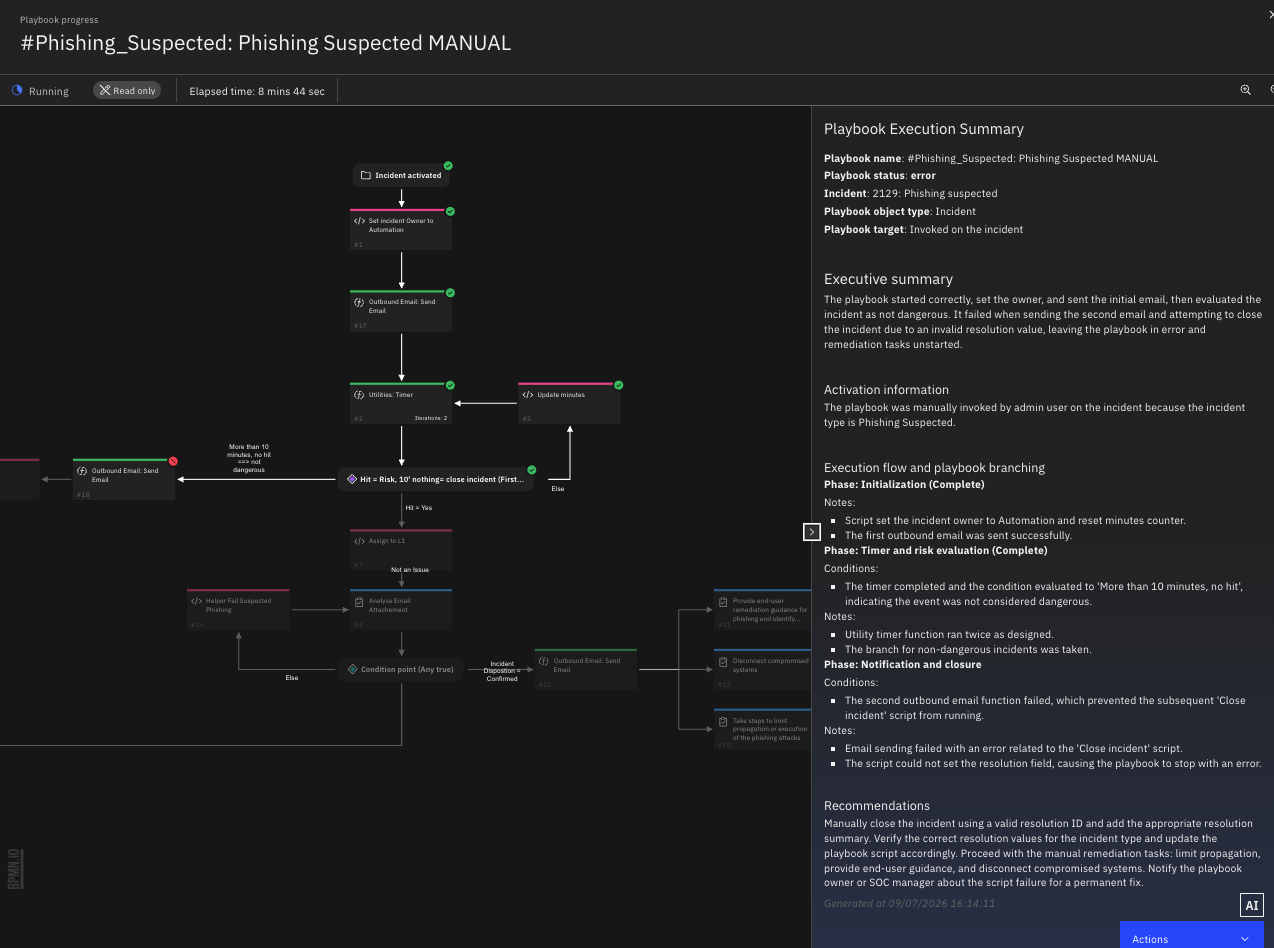Click 'Phase: Initialization (Complete)' text

point(904,485)
